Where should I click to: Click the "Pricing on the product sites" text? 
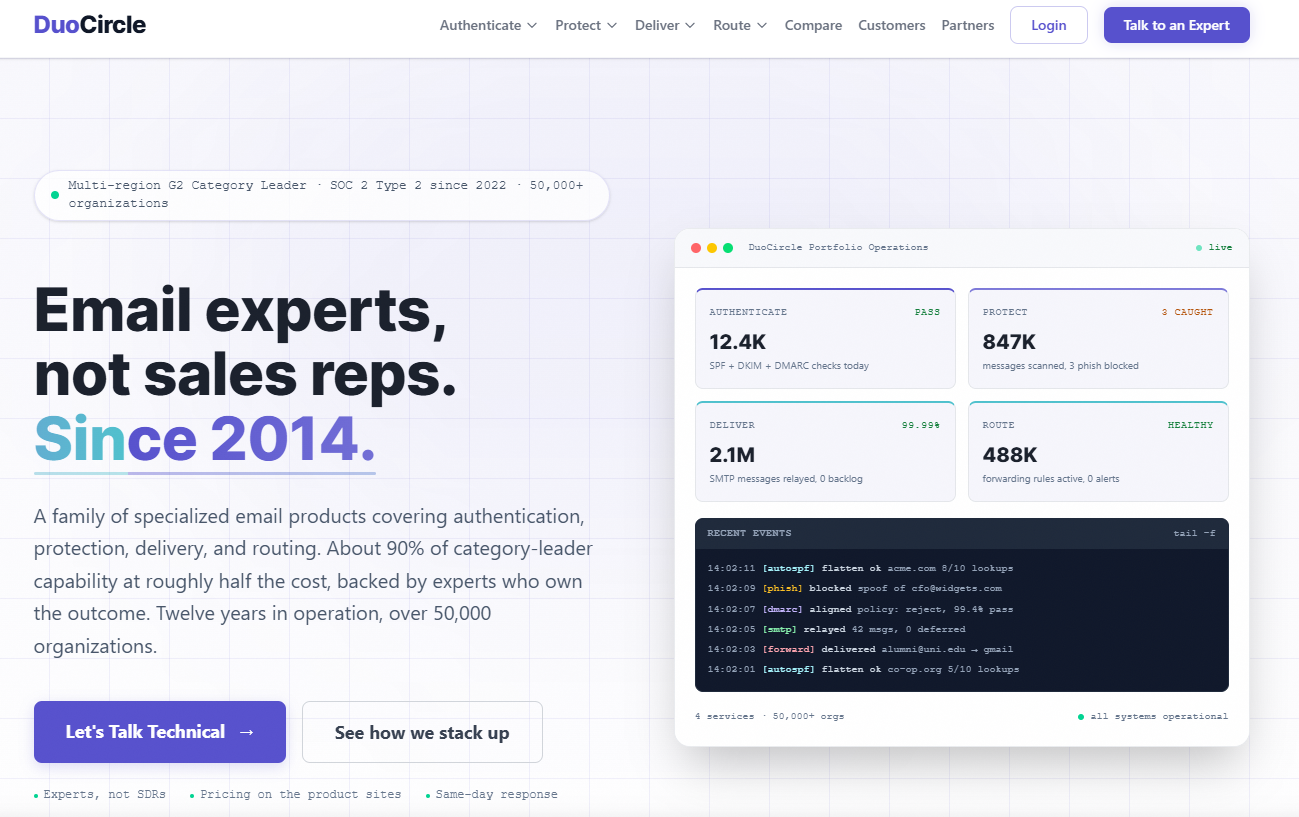300,794
